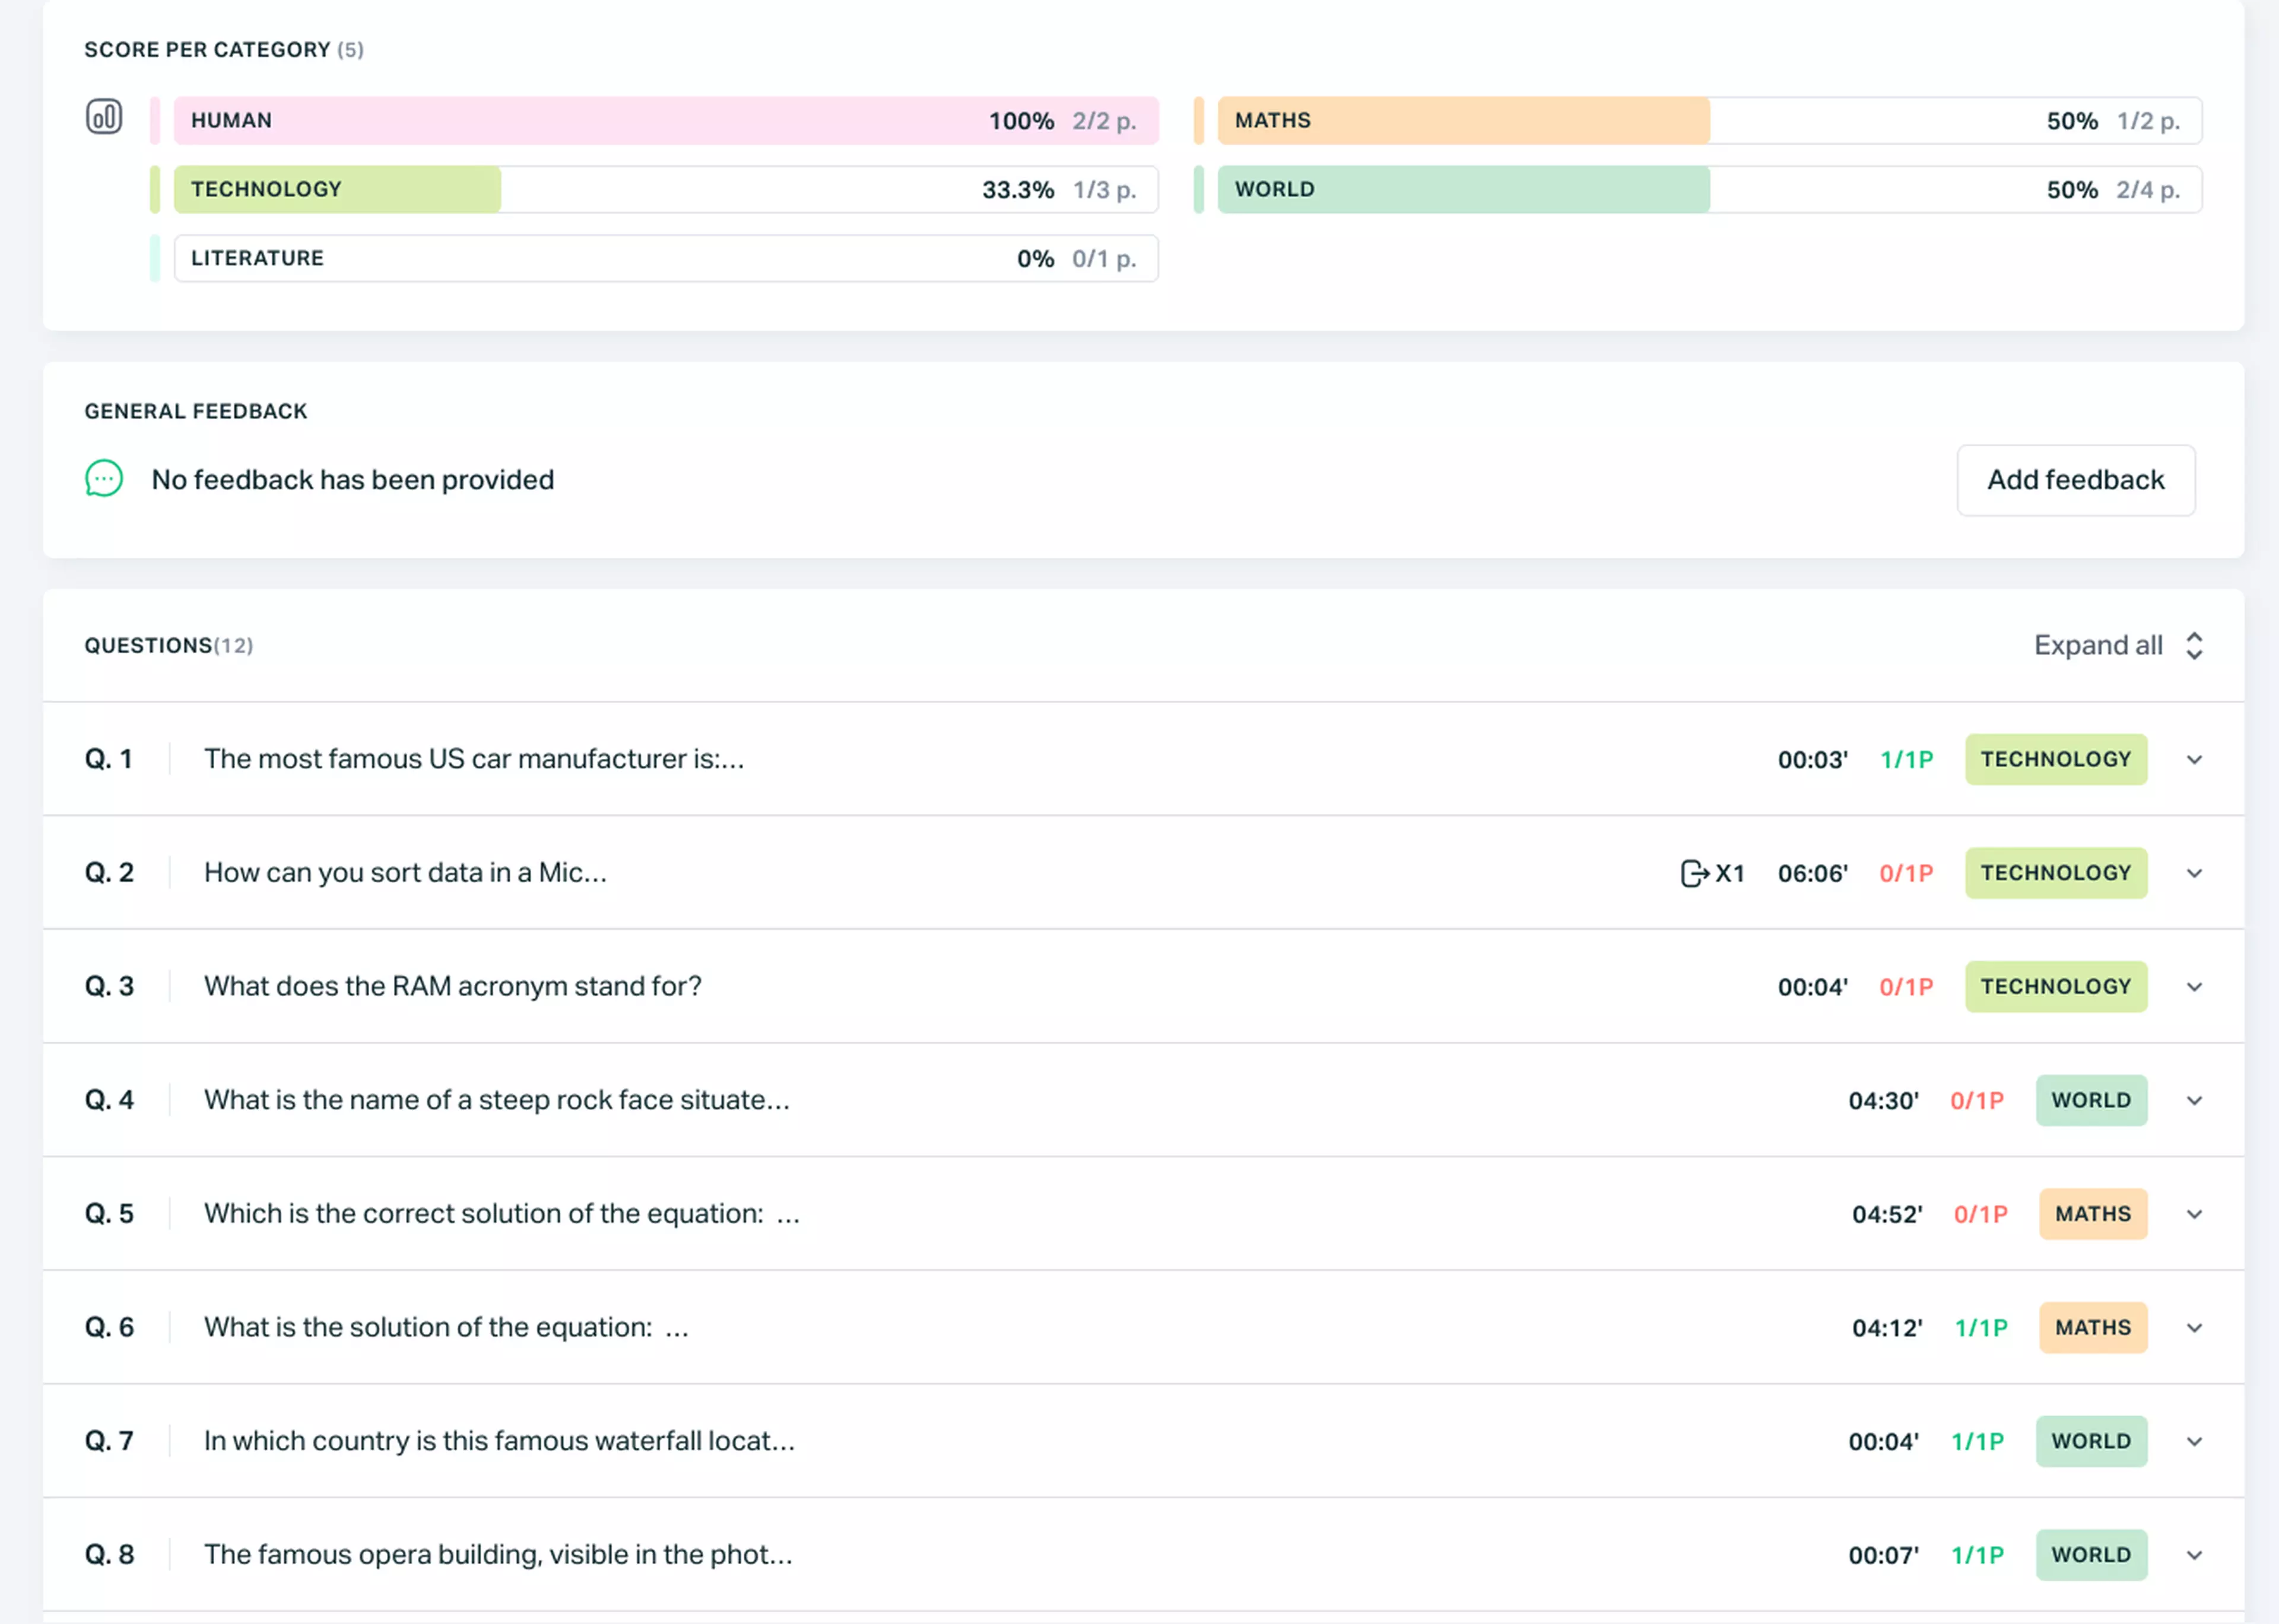Click the bar chart icon beside HUMAN category
The height and width of the screenshot is (1624, 2279).
[x=104, y=116]
